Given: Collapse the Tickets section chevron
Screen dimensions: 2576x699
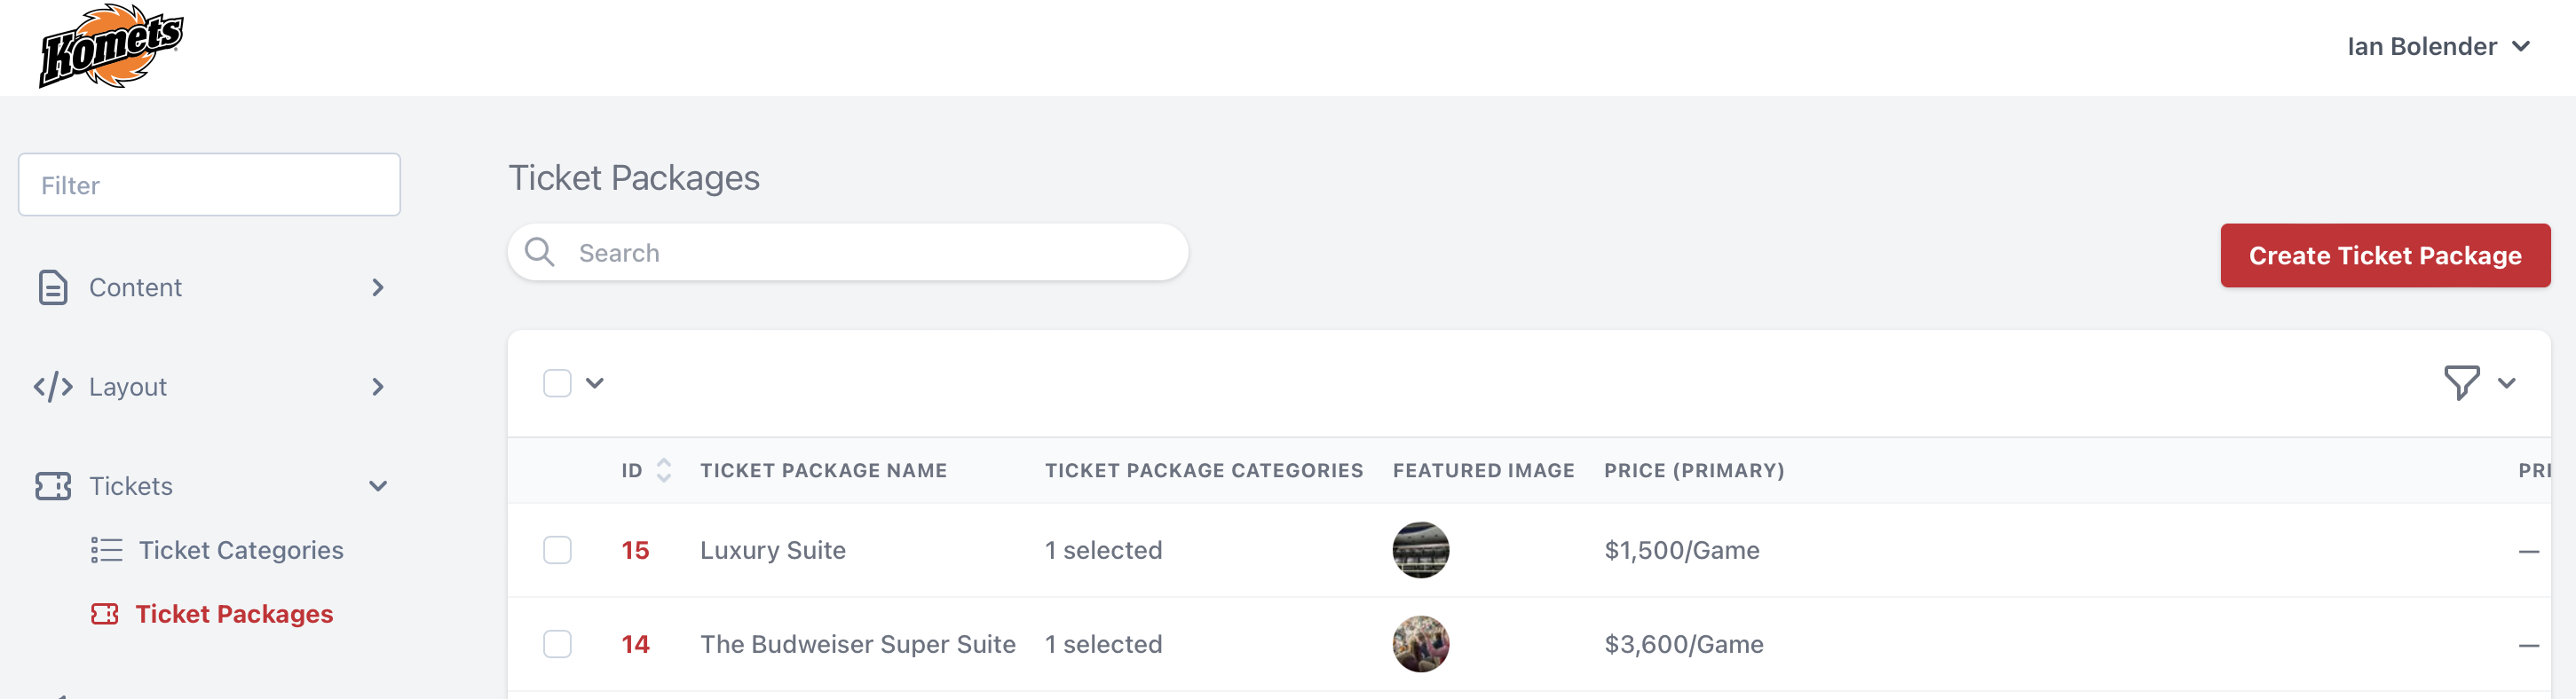Looking at the screenshot, I should coord(378,486).
